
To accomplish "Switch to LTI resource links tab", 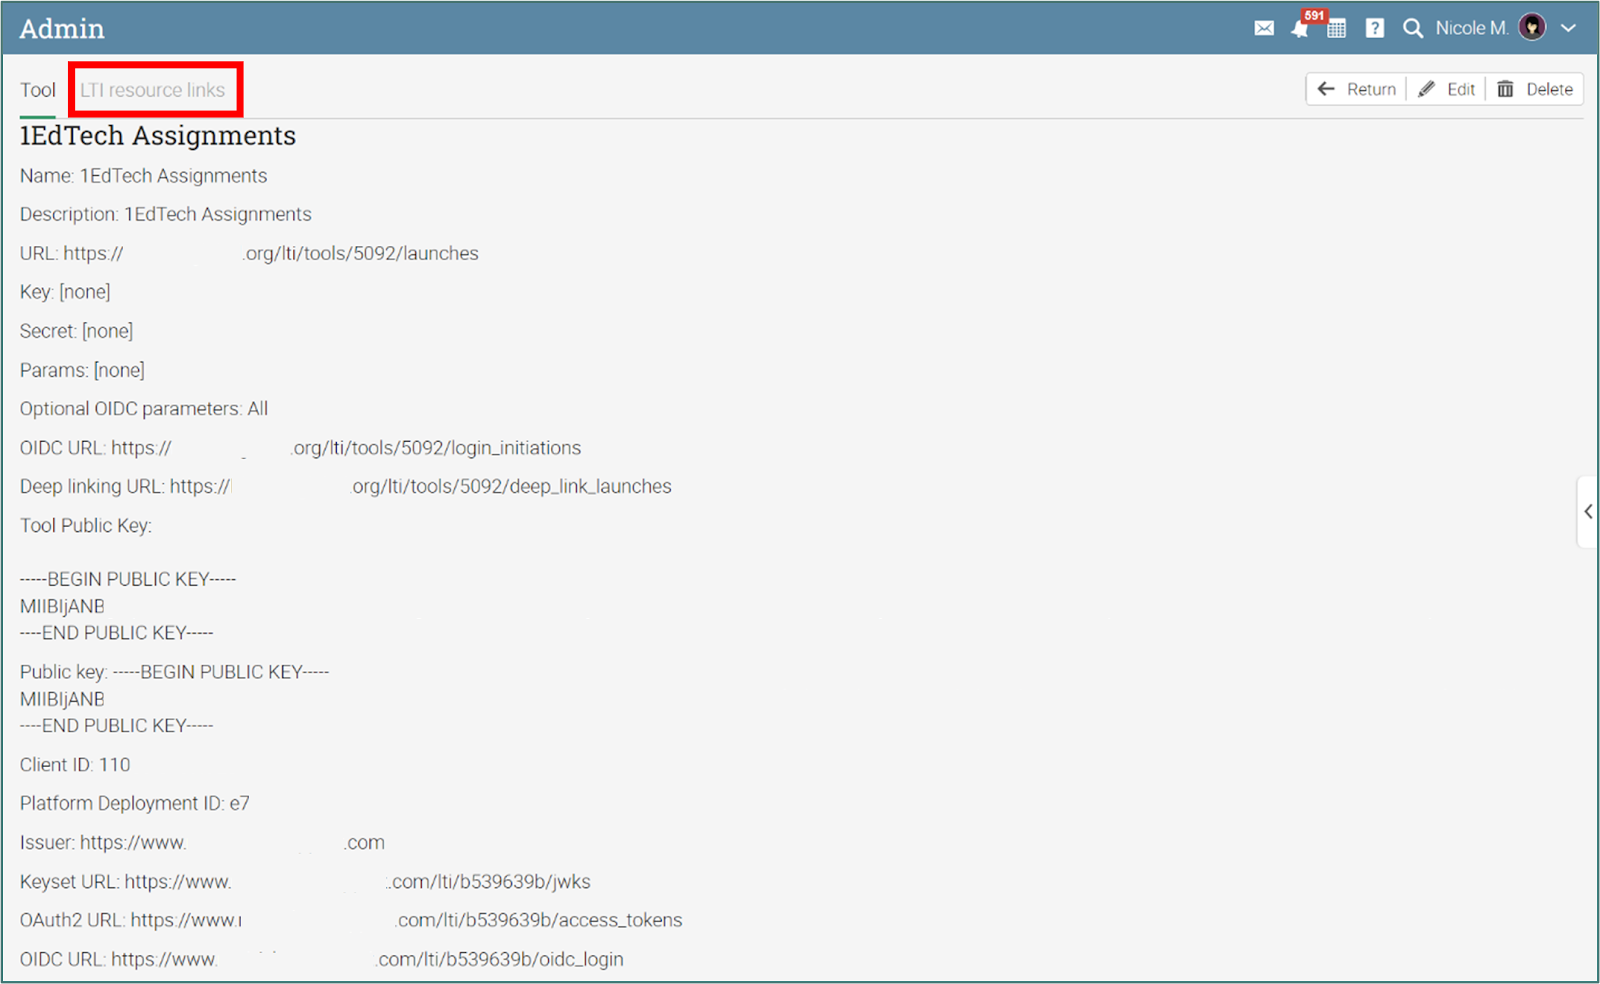I will (x=153, y=90).
